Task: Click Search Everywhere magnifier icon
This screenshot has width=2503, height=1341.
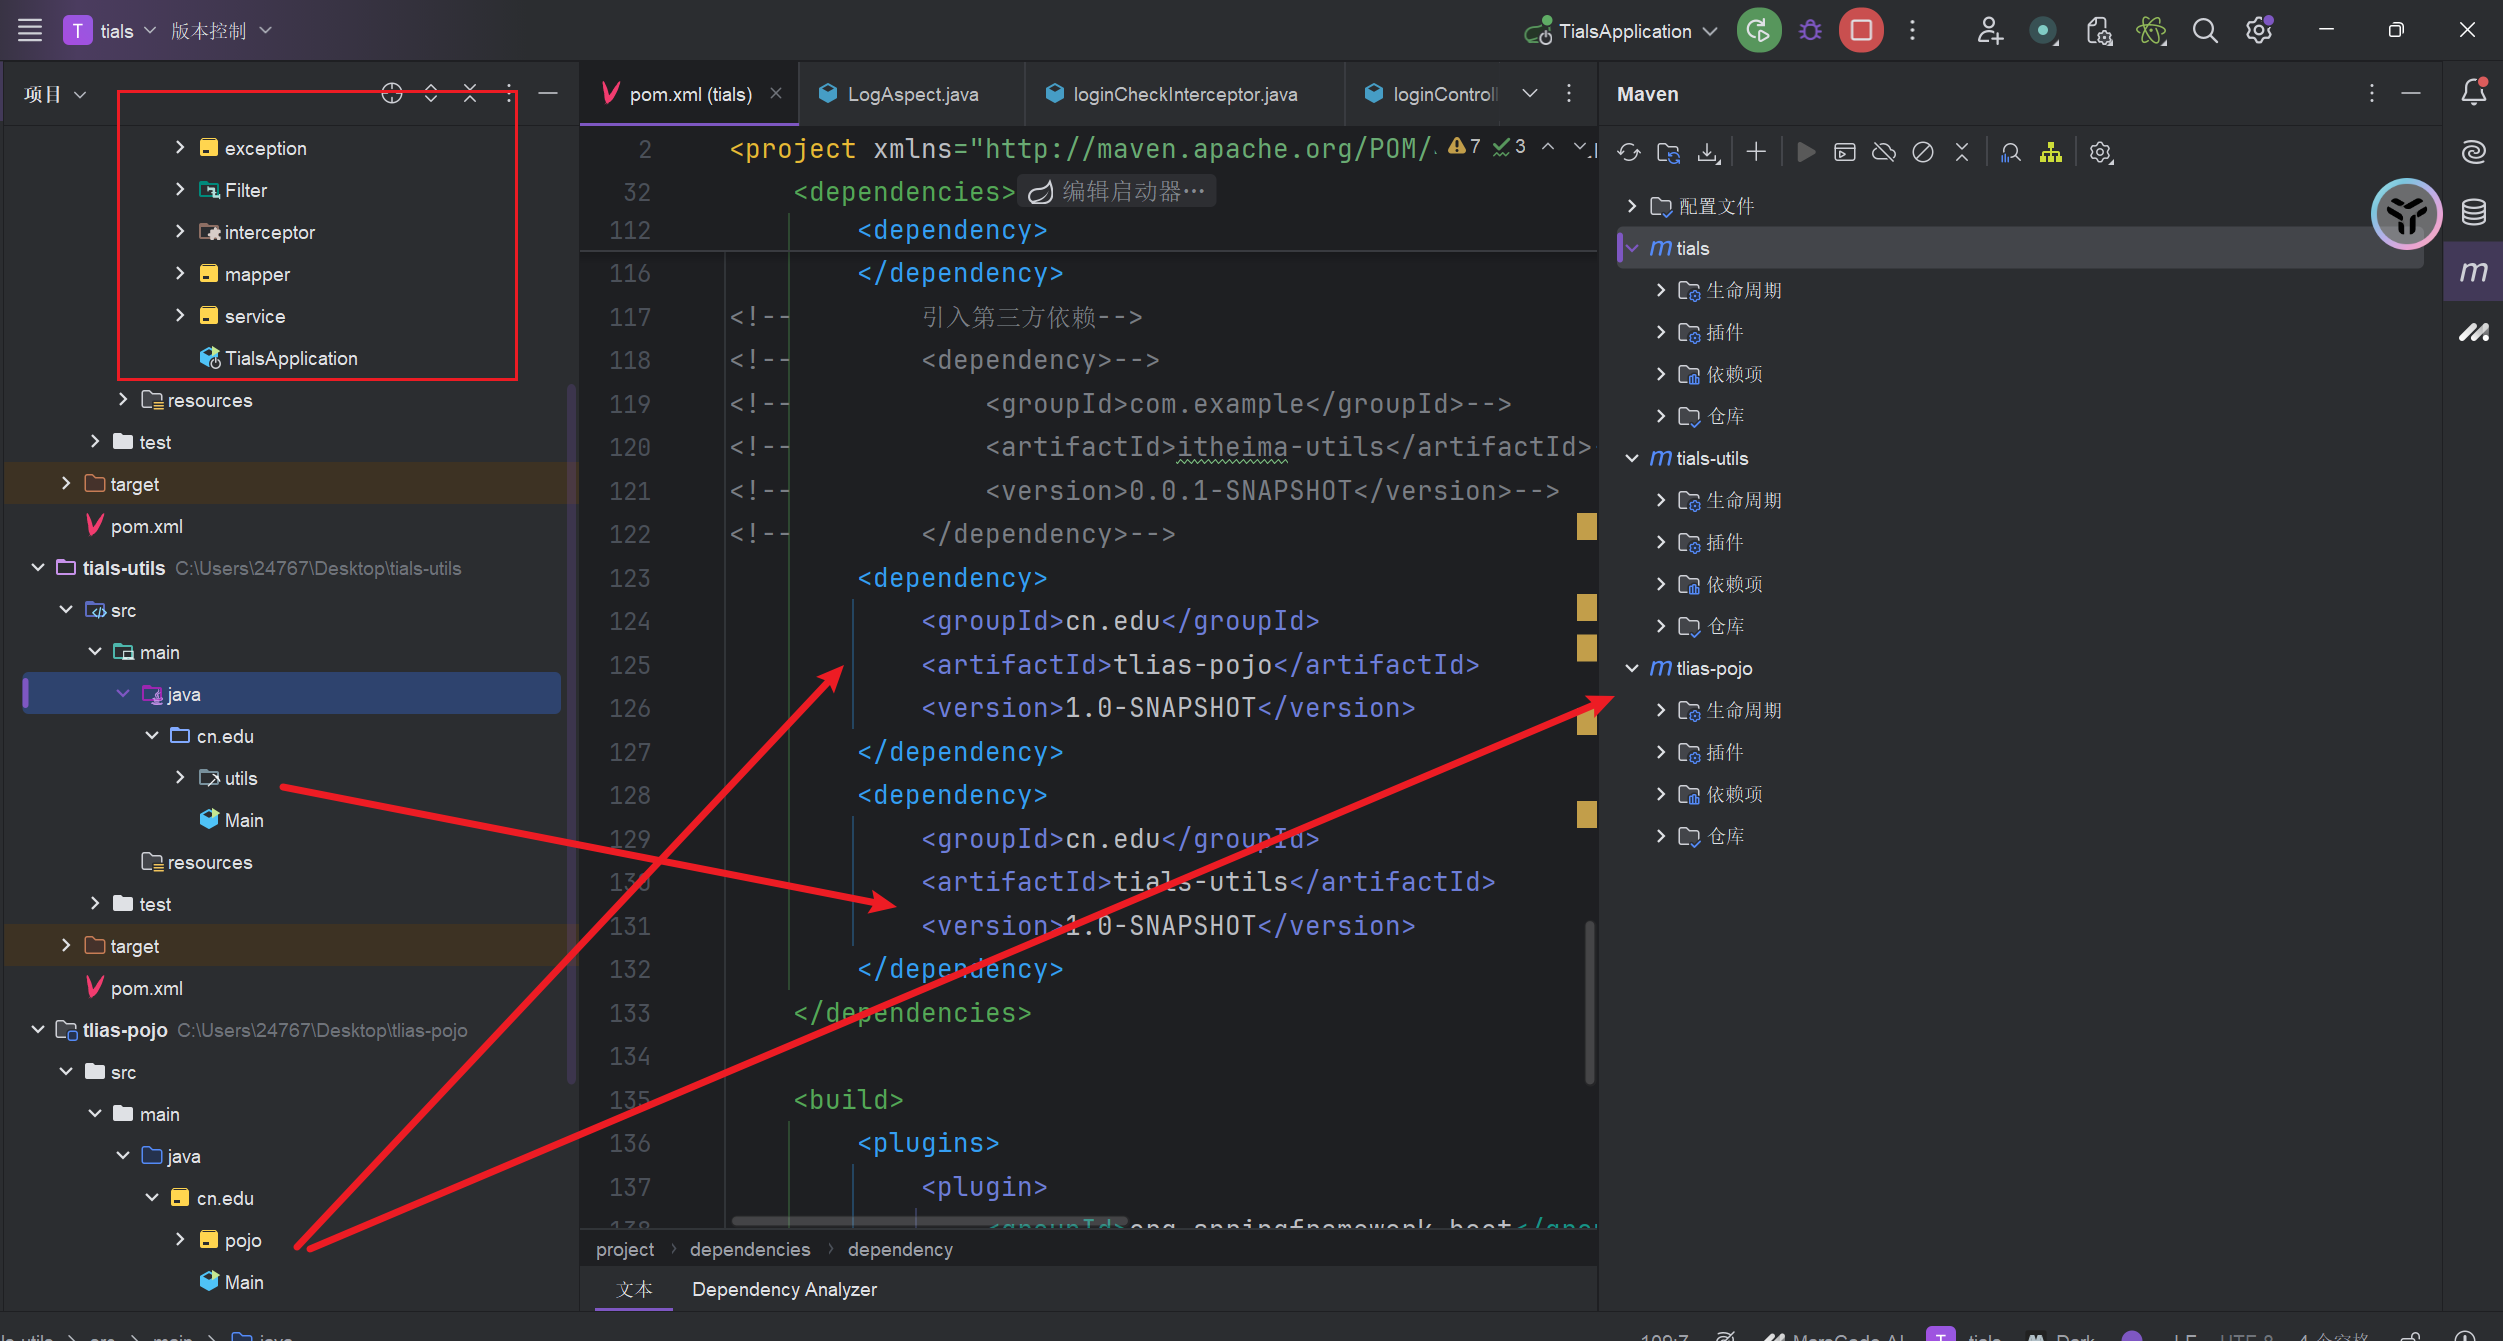Action: tap(2204, 31)
